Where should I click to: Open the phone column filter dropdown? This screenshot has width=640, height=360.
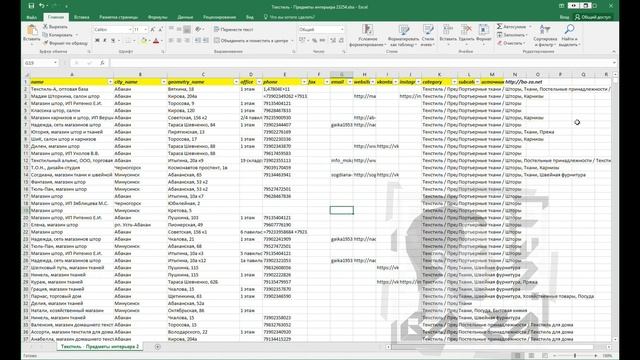[x=304, y=82]
